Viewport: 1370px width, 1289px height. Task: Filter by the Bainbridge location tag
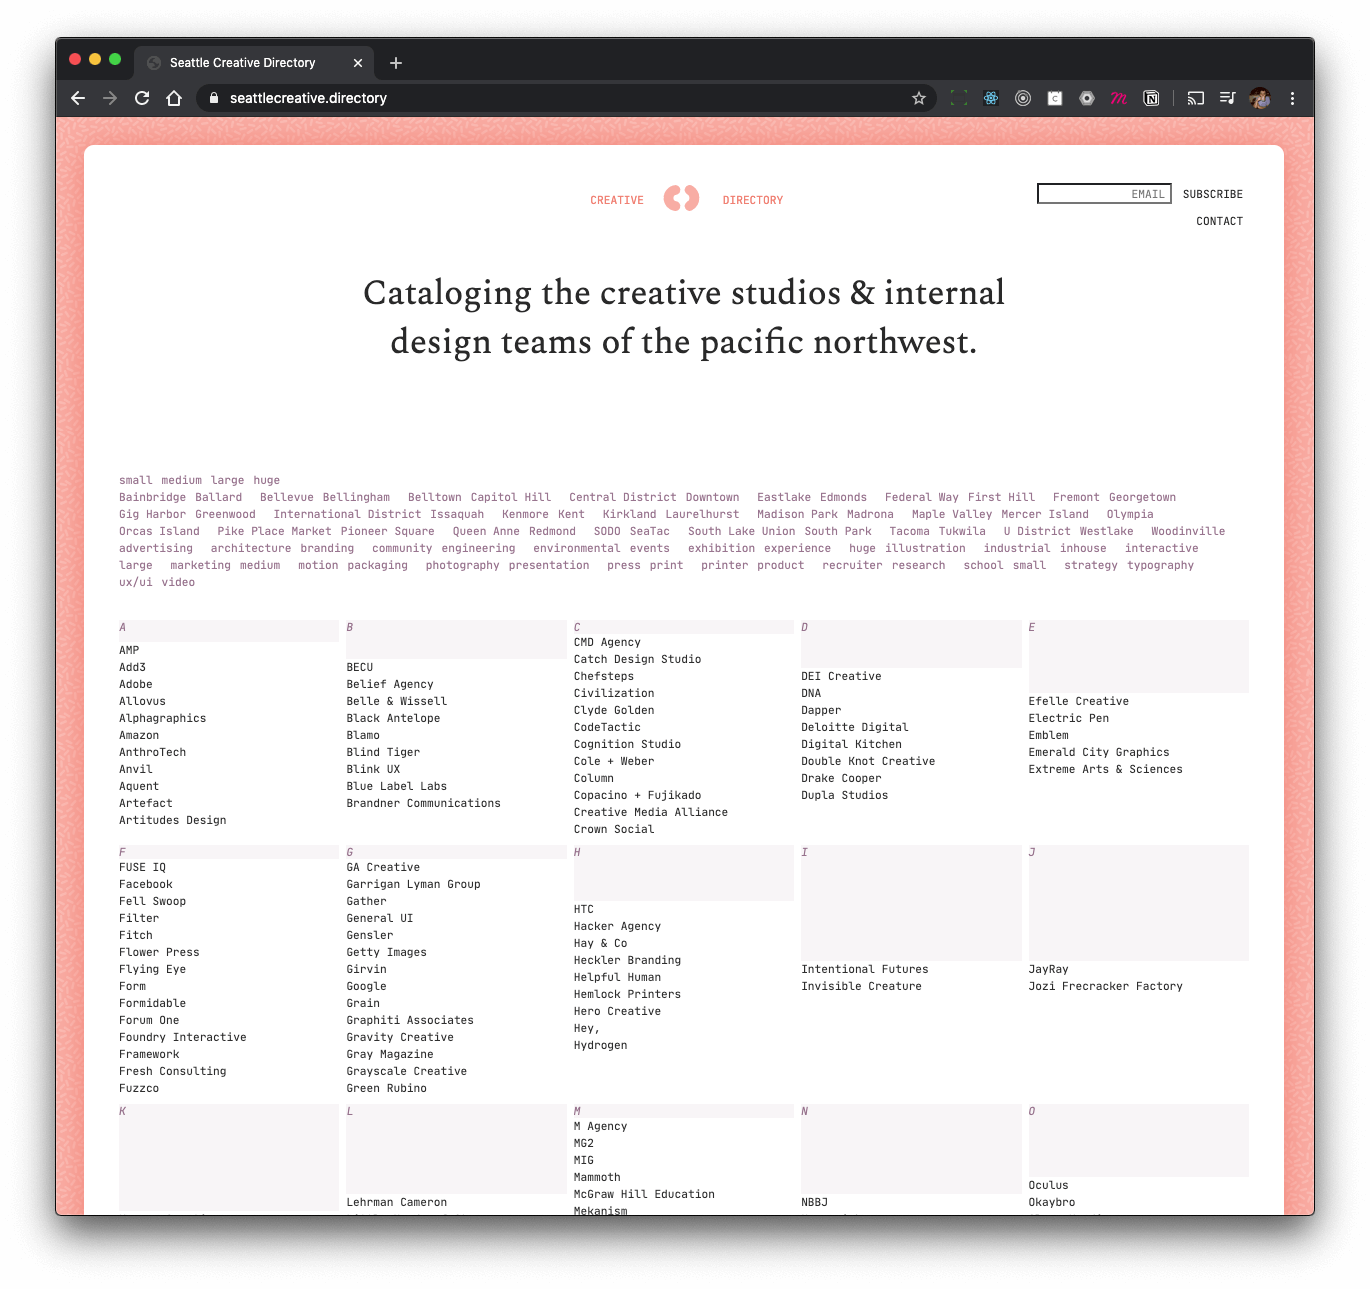pyautogui.click(x=152, y=497)
